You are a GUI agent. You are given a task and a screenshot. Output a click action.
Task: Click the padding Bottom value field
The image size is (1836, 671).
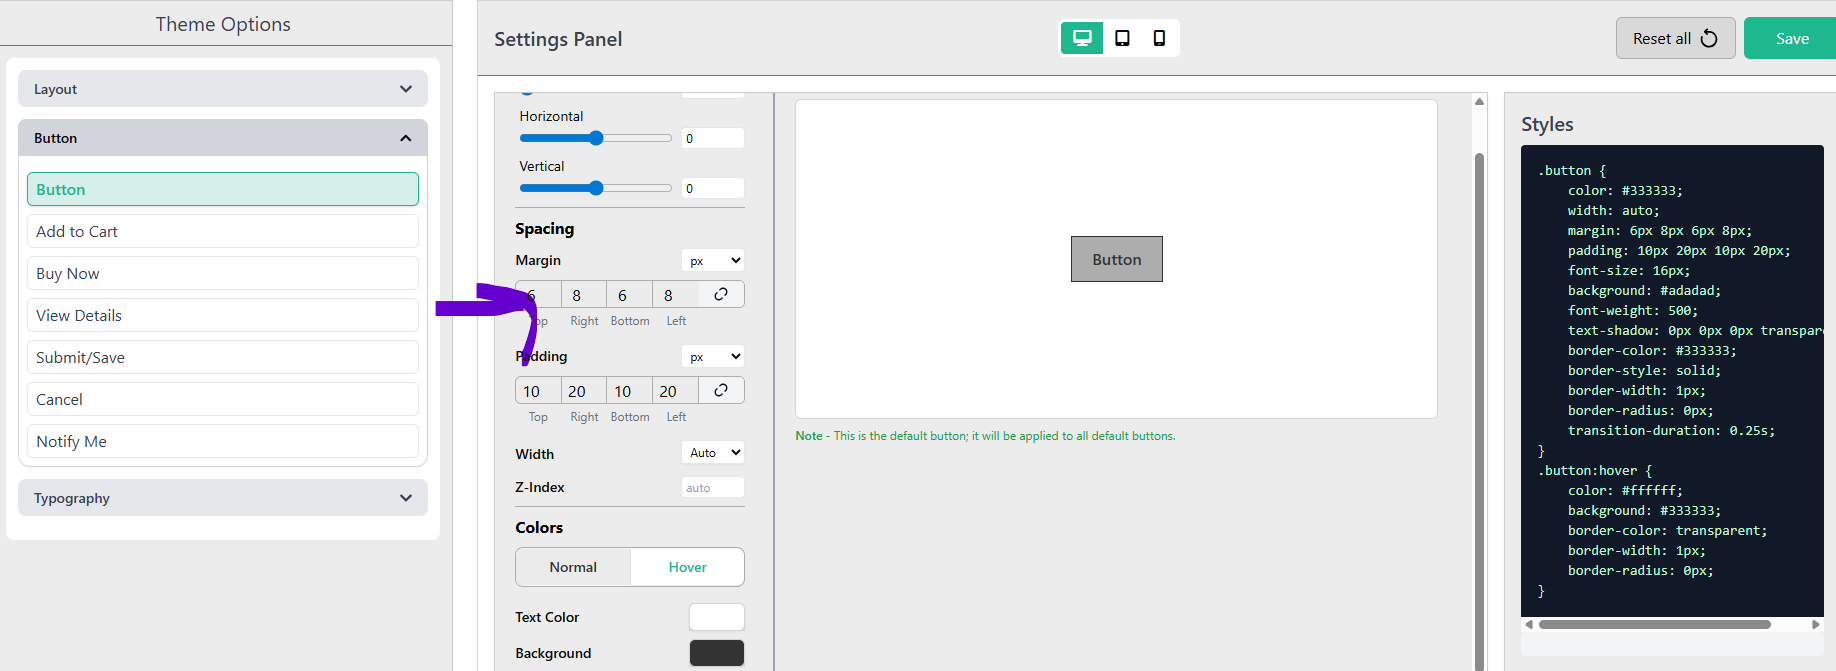(x=630, y=391)
